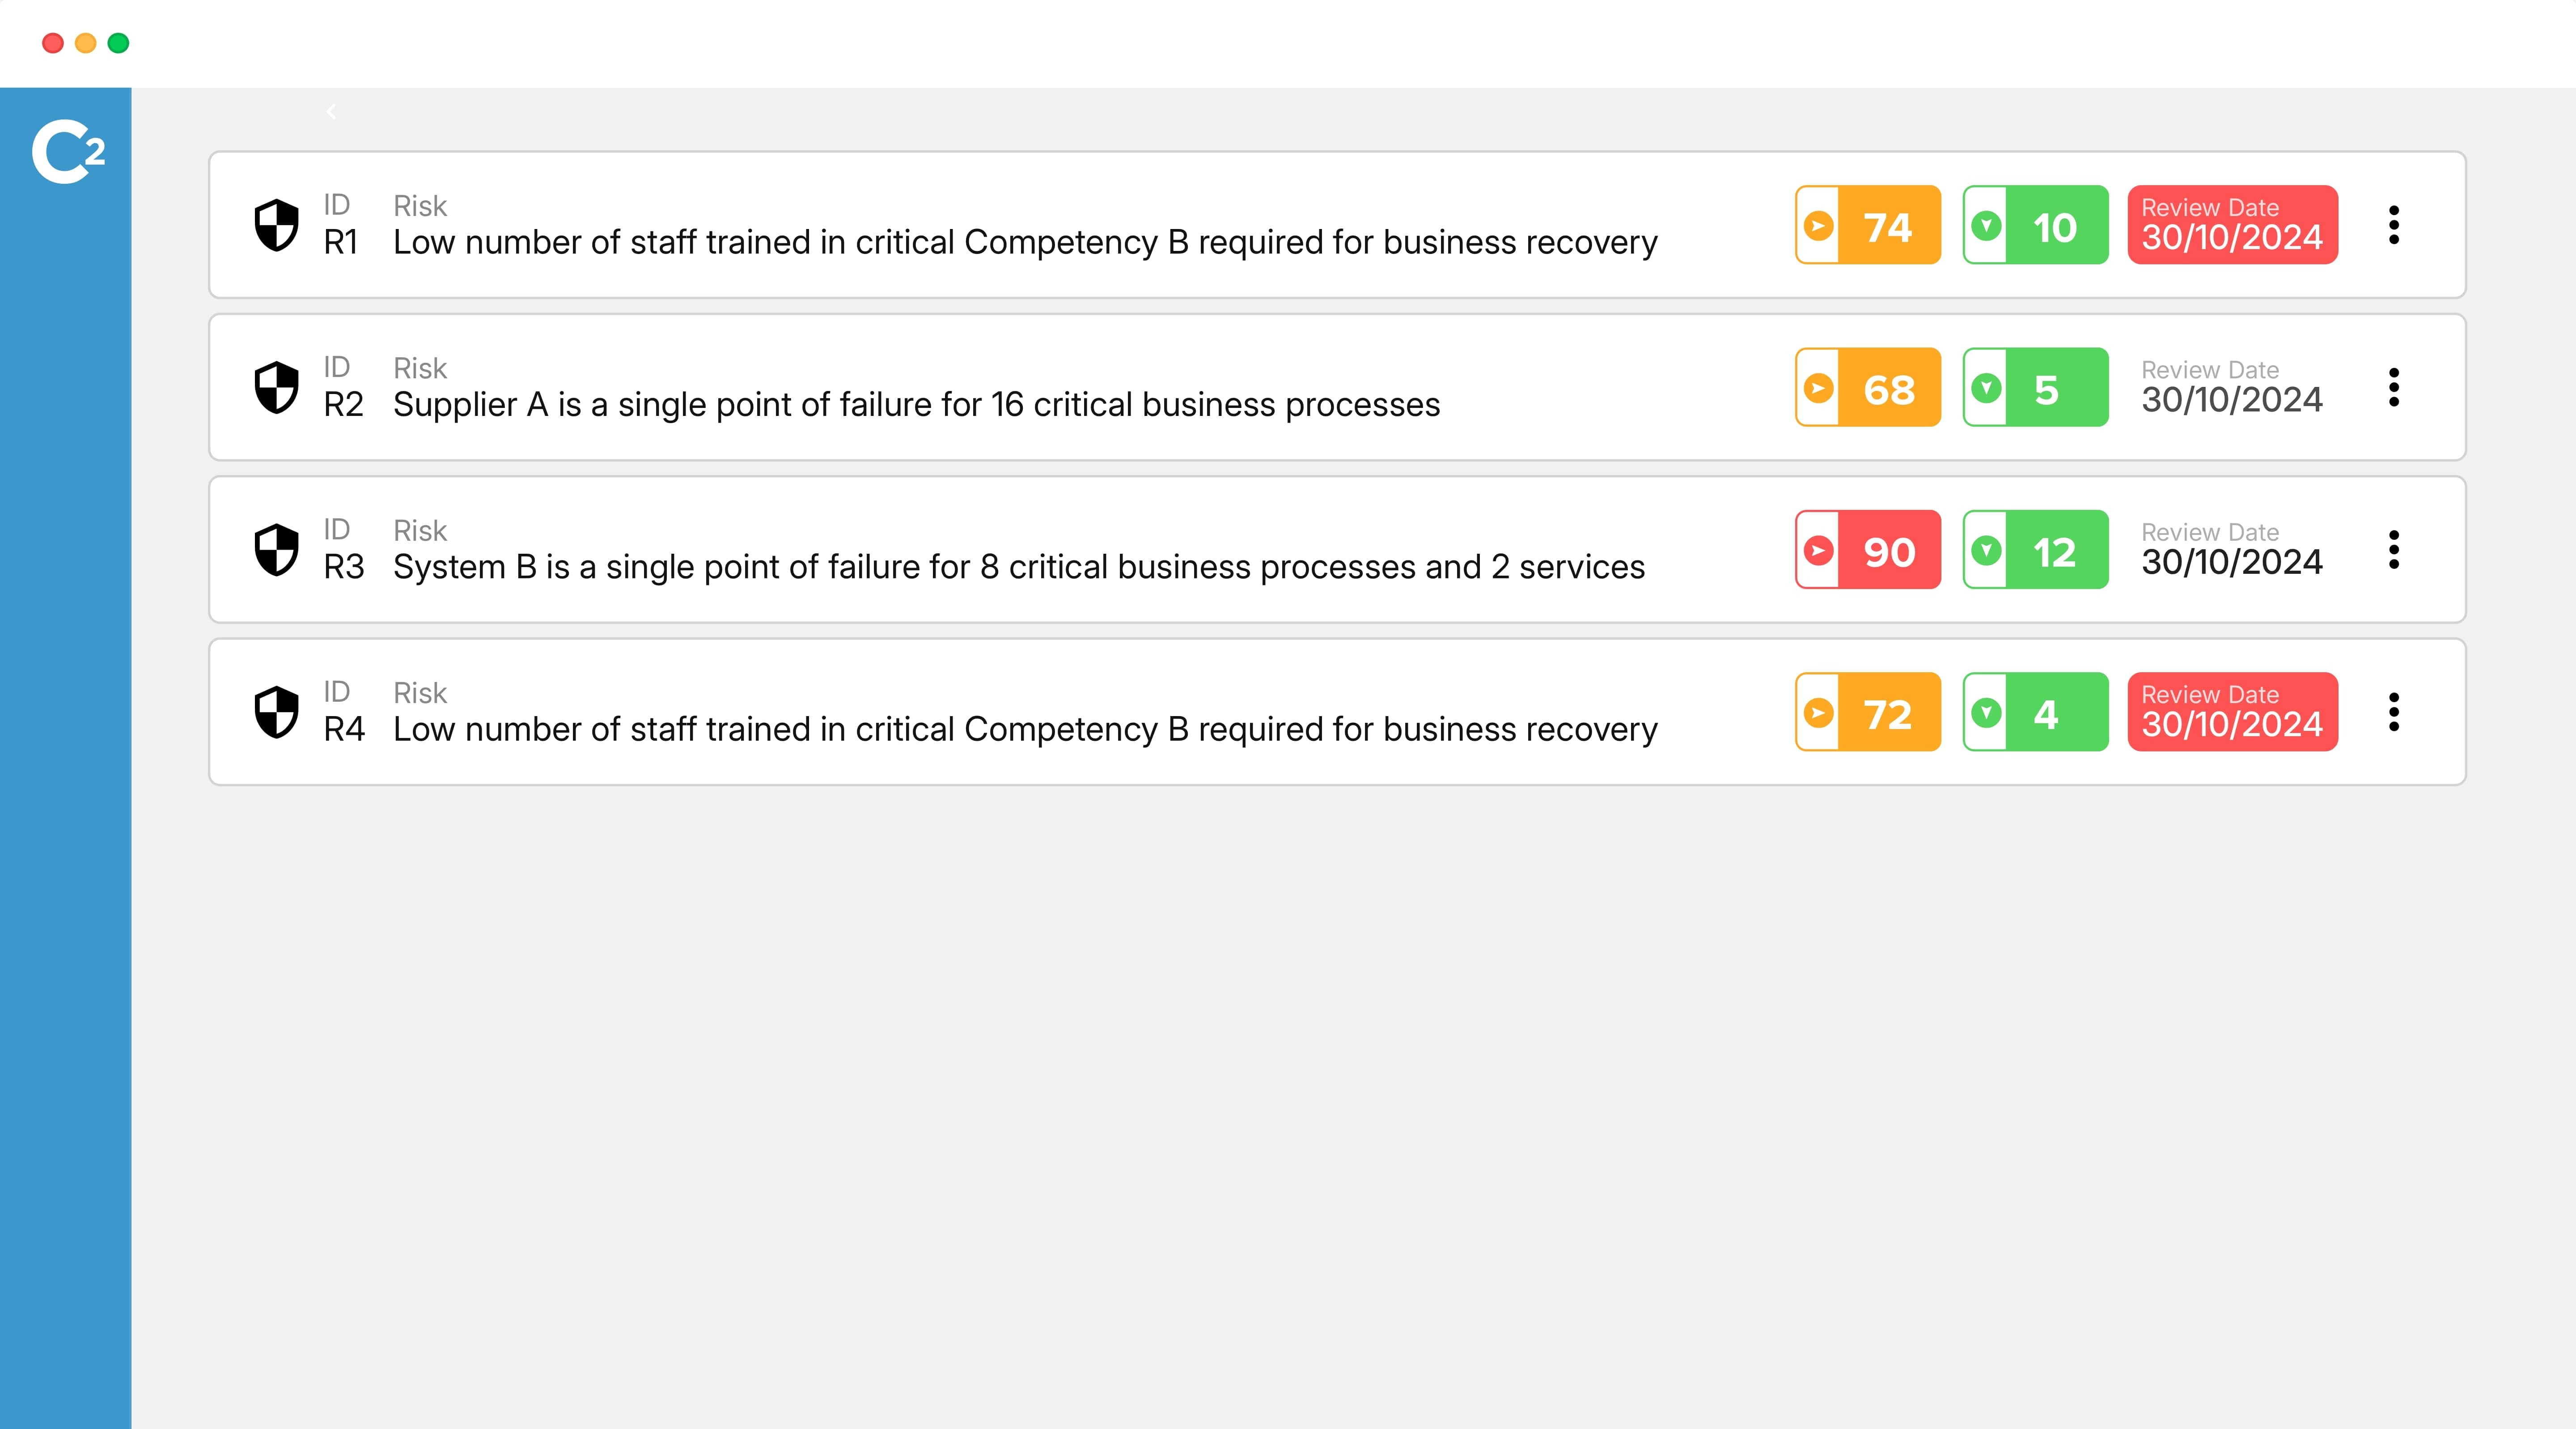Viewport: 2576px width, 1429px height.
Task: Open the kebab menu for risk R4
Action: click(x=2394, y=712)
